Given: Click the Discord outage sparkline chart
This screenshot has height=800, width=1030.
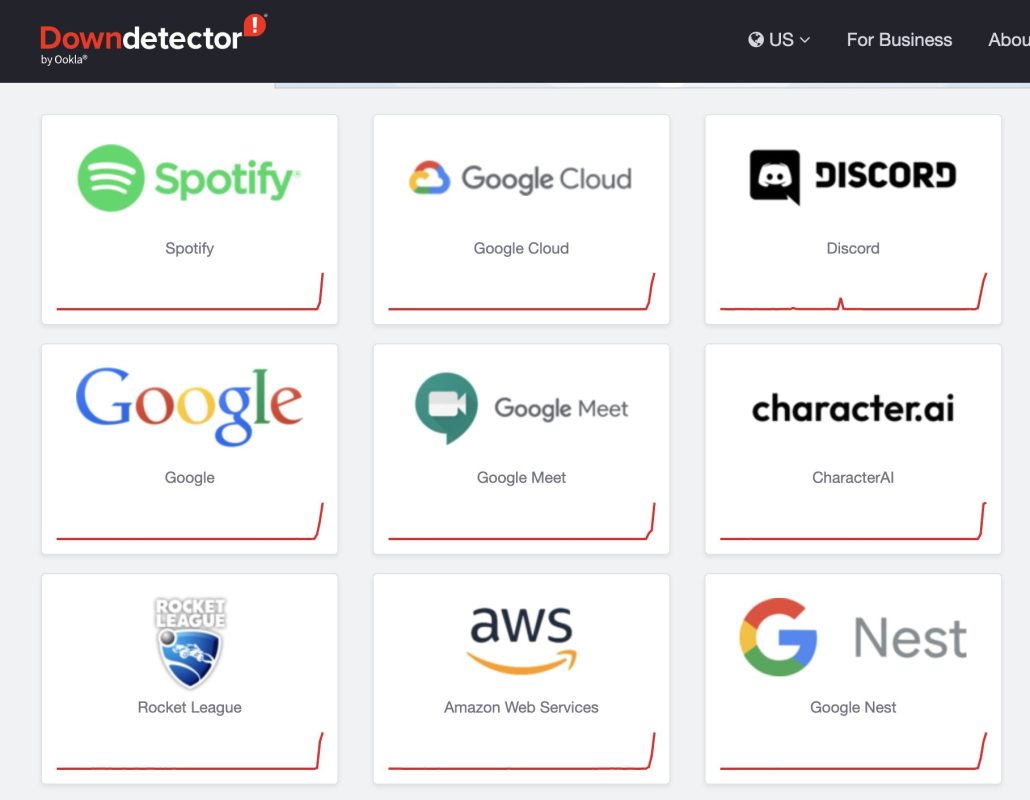Looking at the screenshot, I should [853, 292].
